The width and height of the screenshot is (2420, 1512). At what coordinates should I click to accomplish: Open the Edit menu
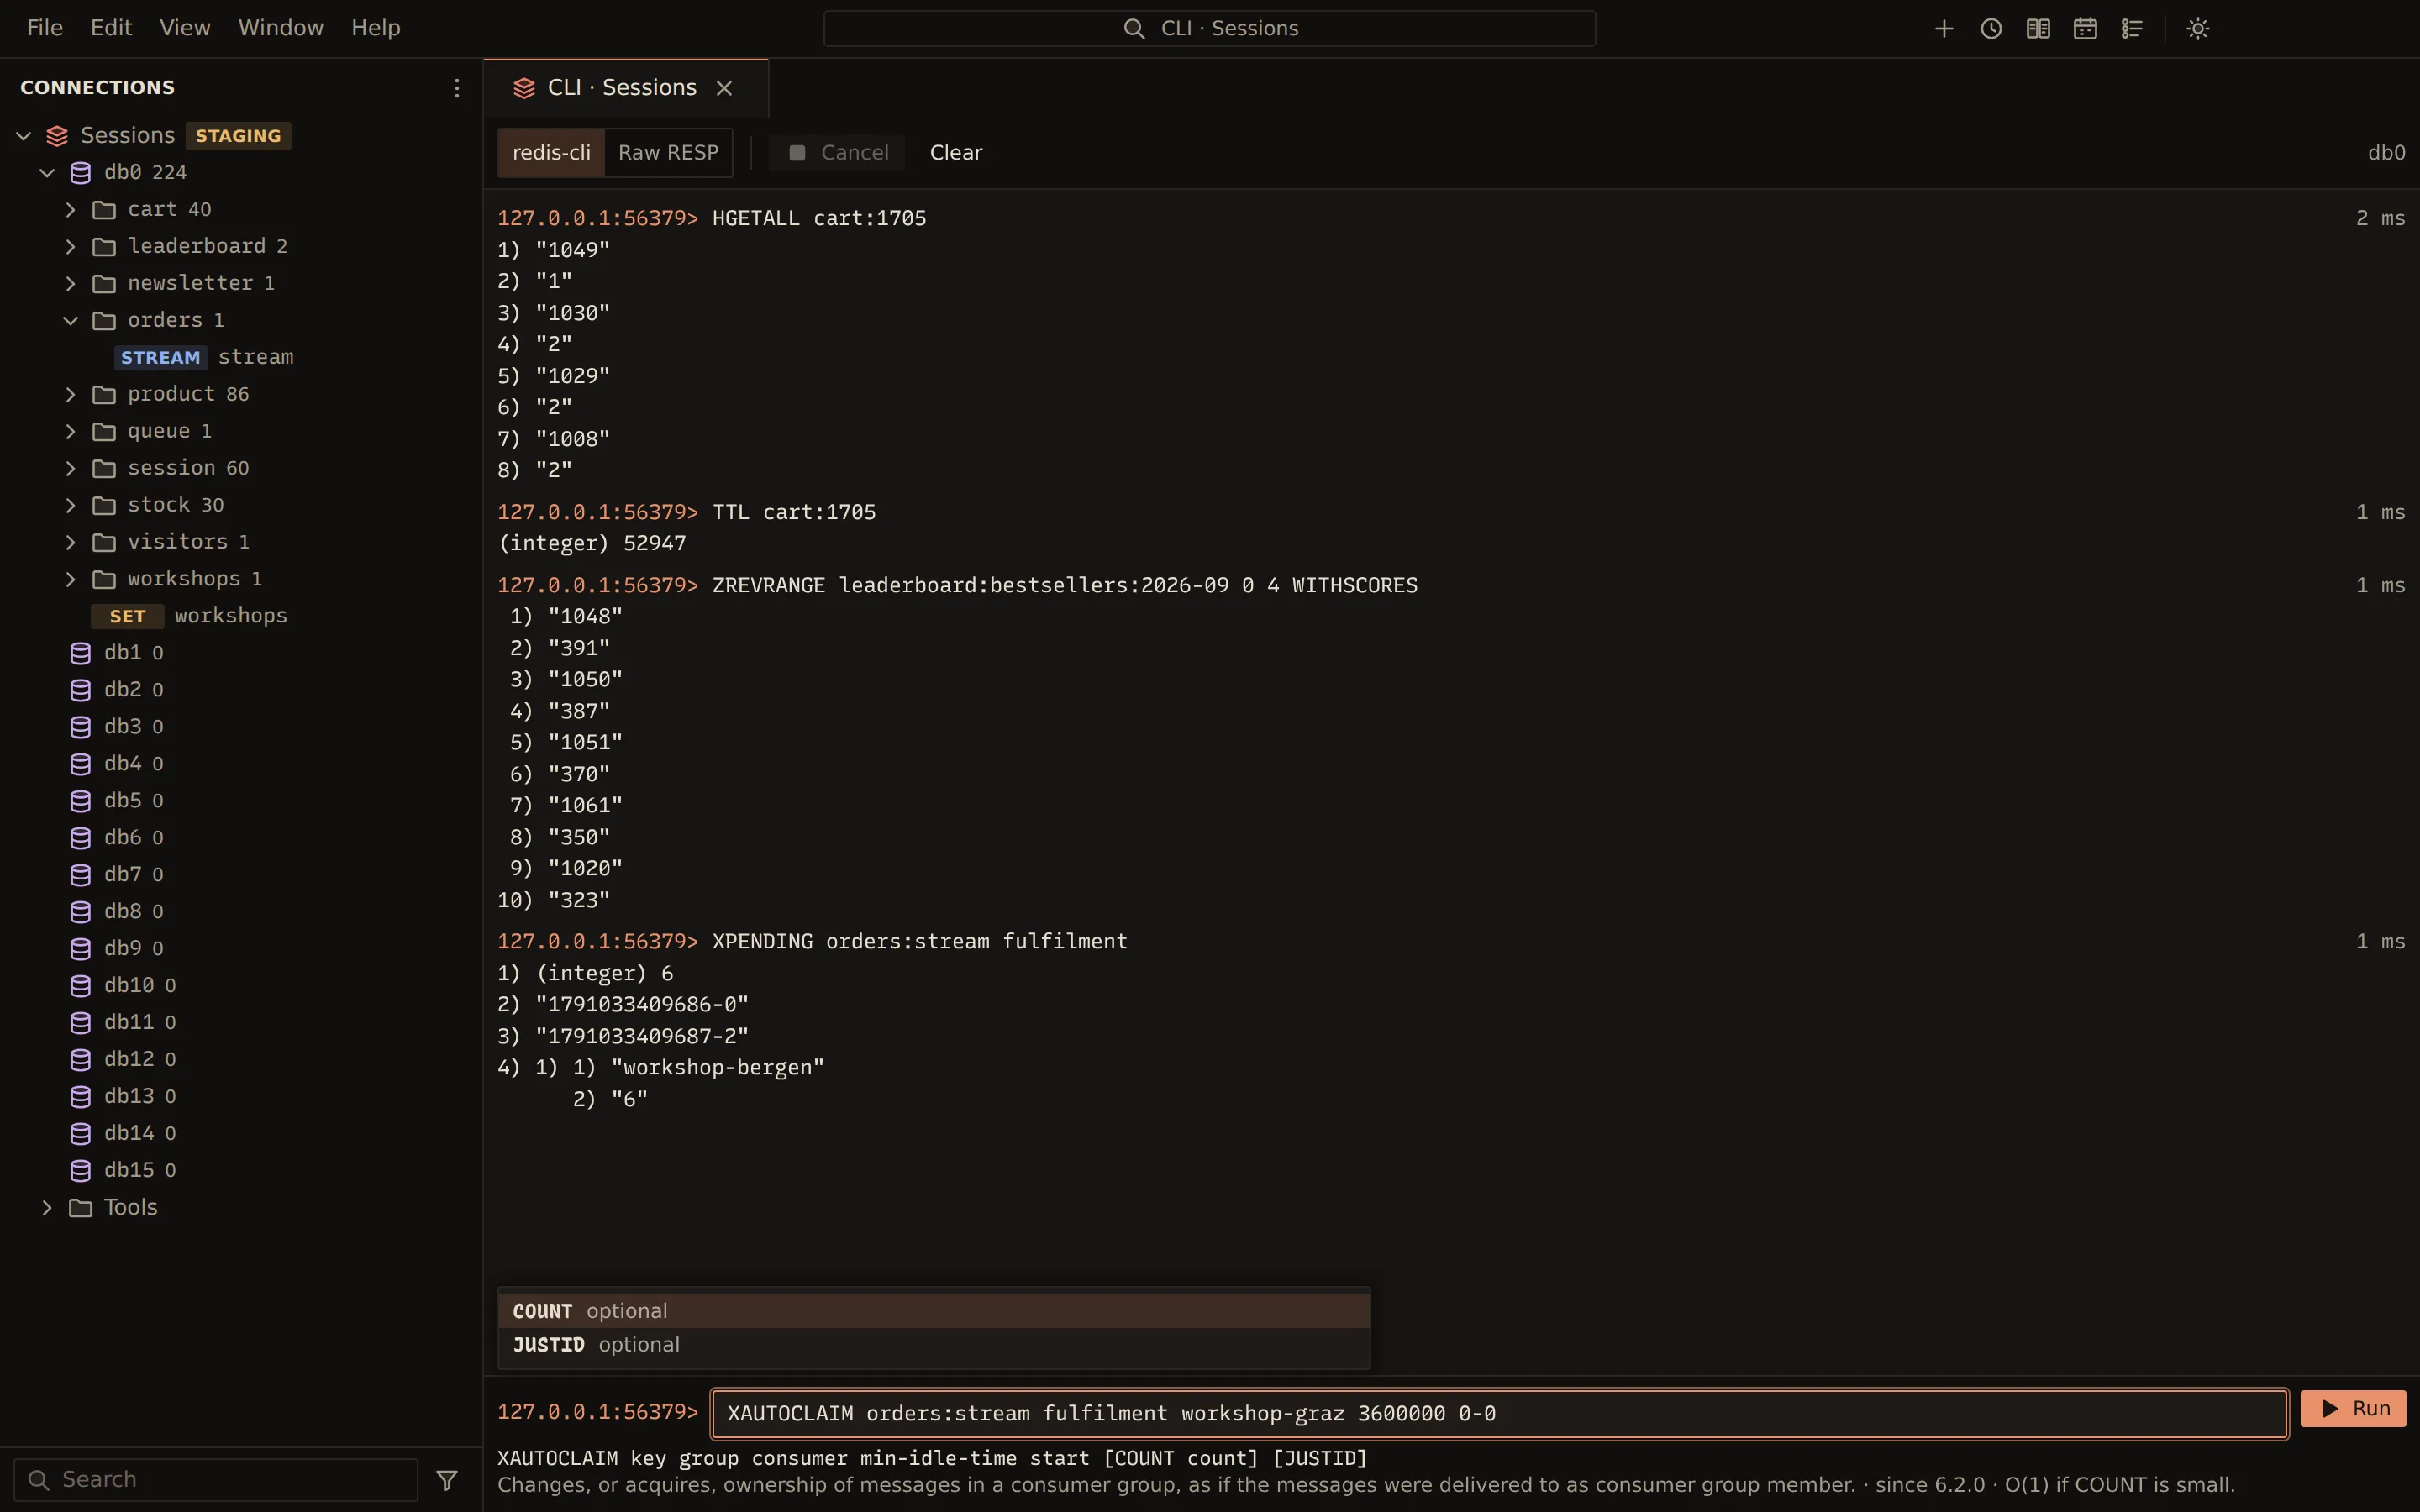[x=111, y=28]
